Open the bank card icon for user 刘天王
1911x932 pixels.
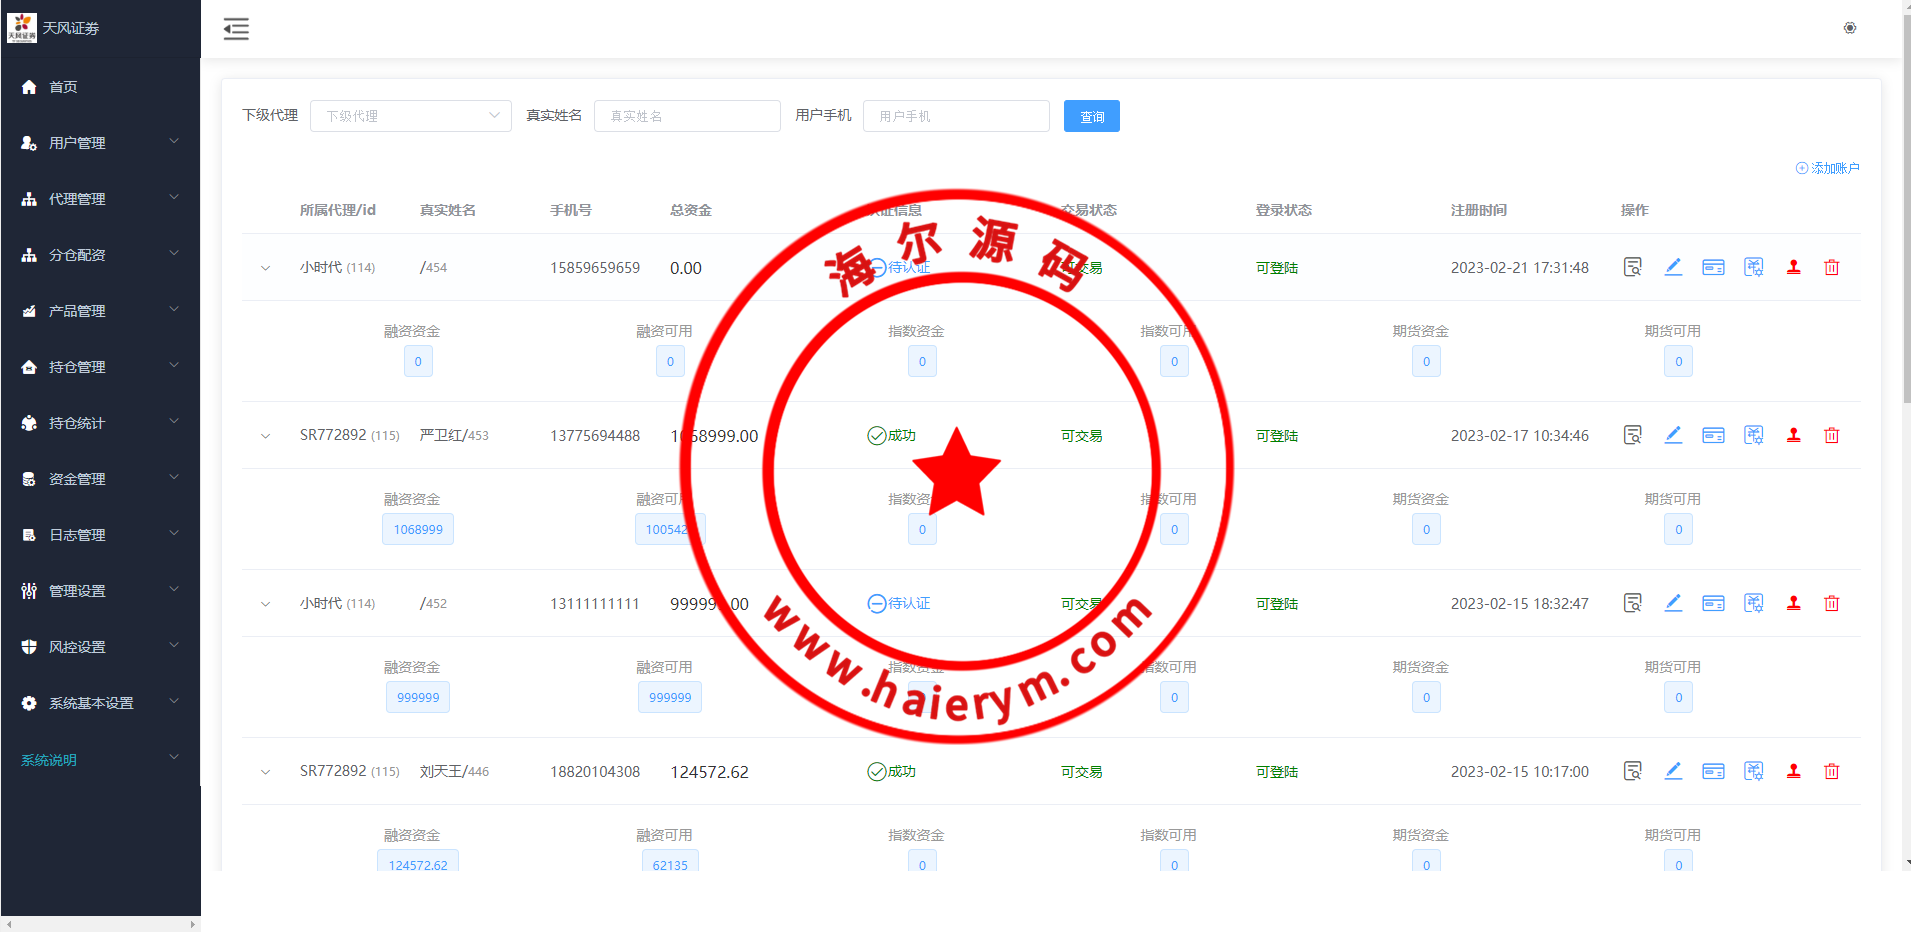[x=1712, y=771]
